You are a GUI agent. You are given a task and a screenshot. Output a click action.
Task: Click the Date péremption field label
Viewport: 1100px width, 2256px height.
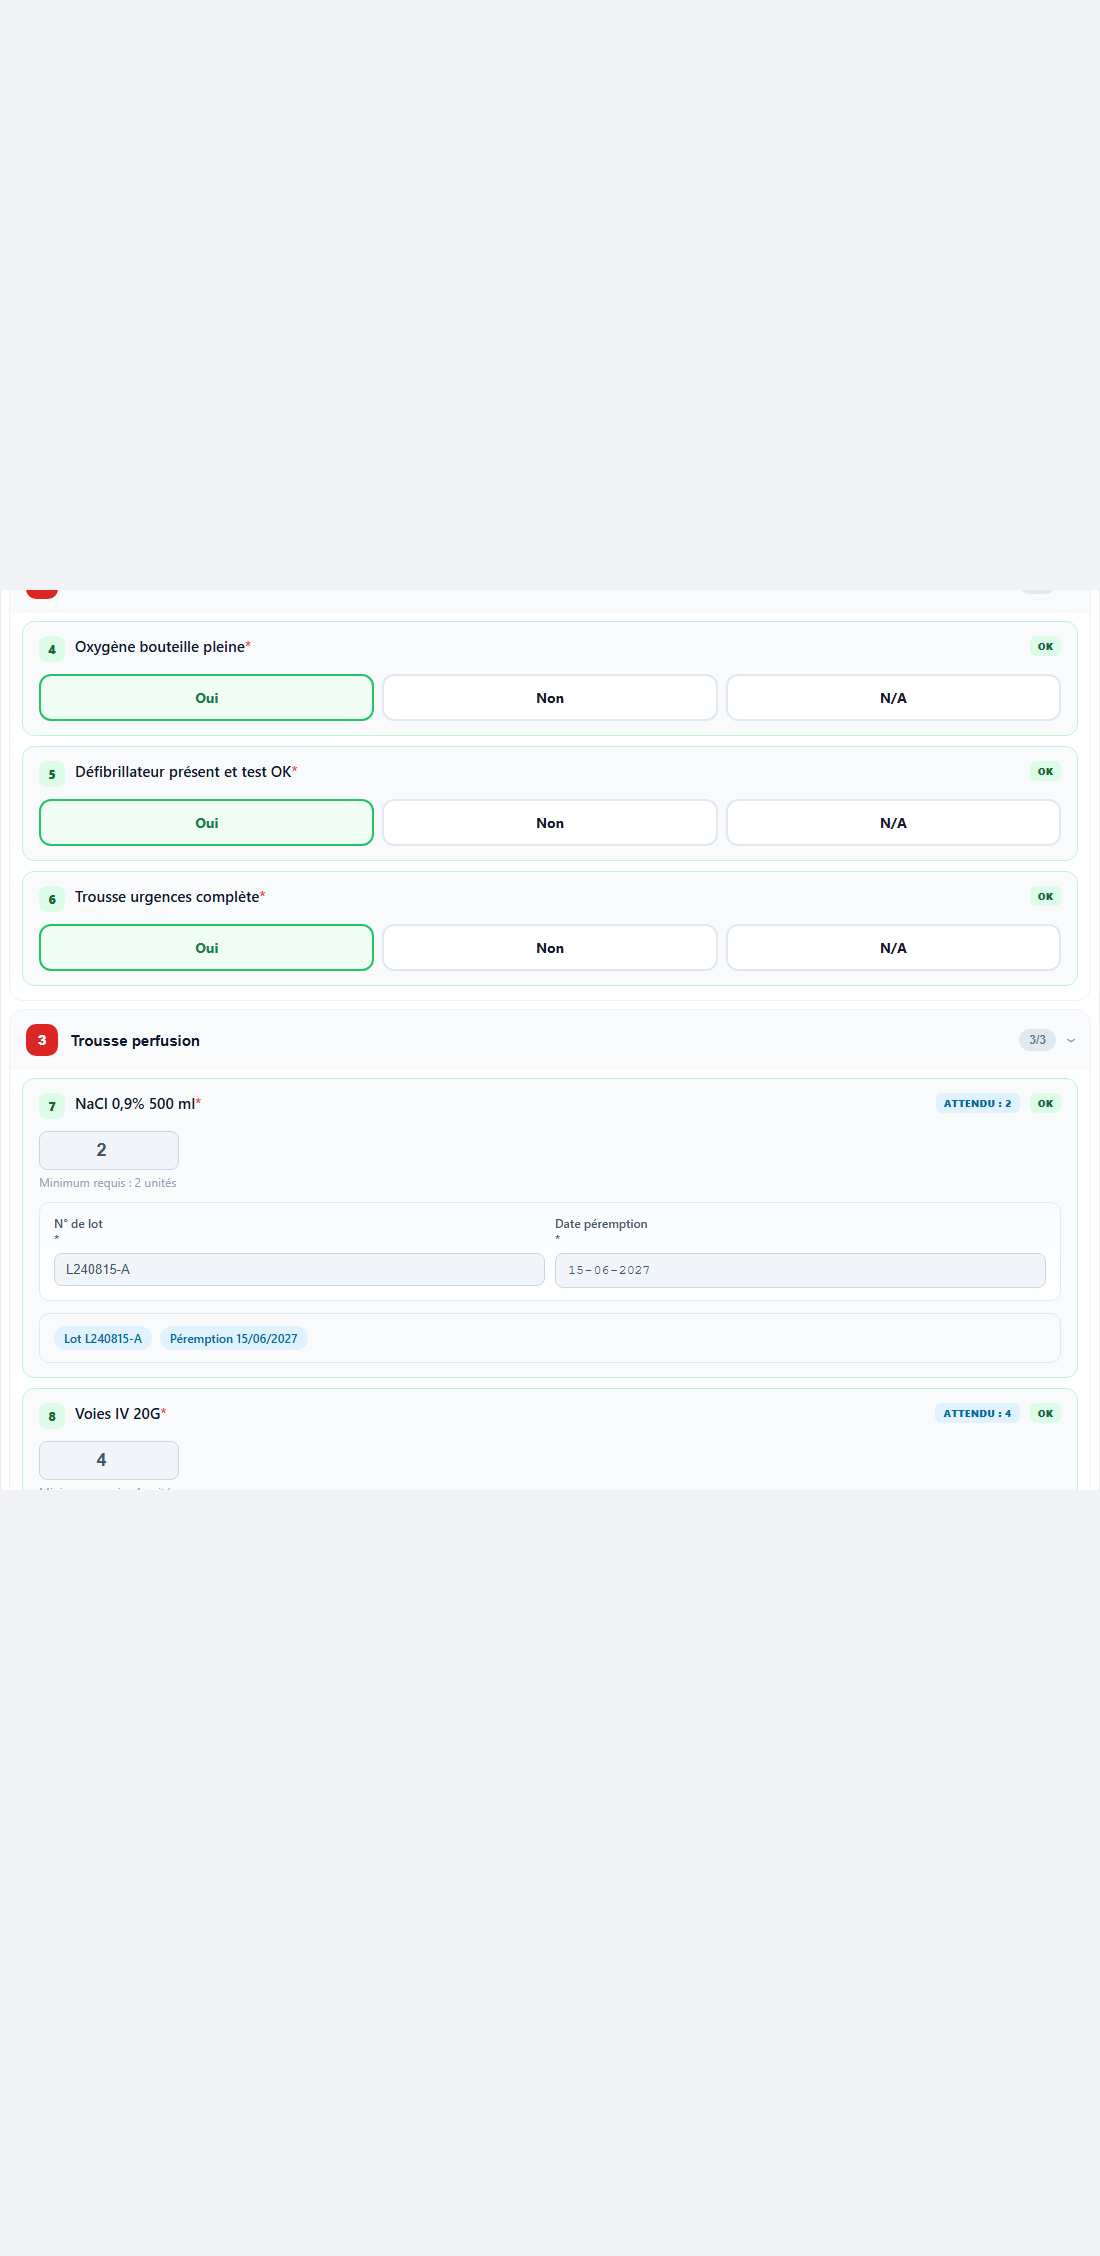(601, 1224)
